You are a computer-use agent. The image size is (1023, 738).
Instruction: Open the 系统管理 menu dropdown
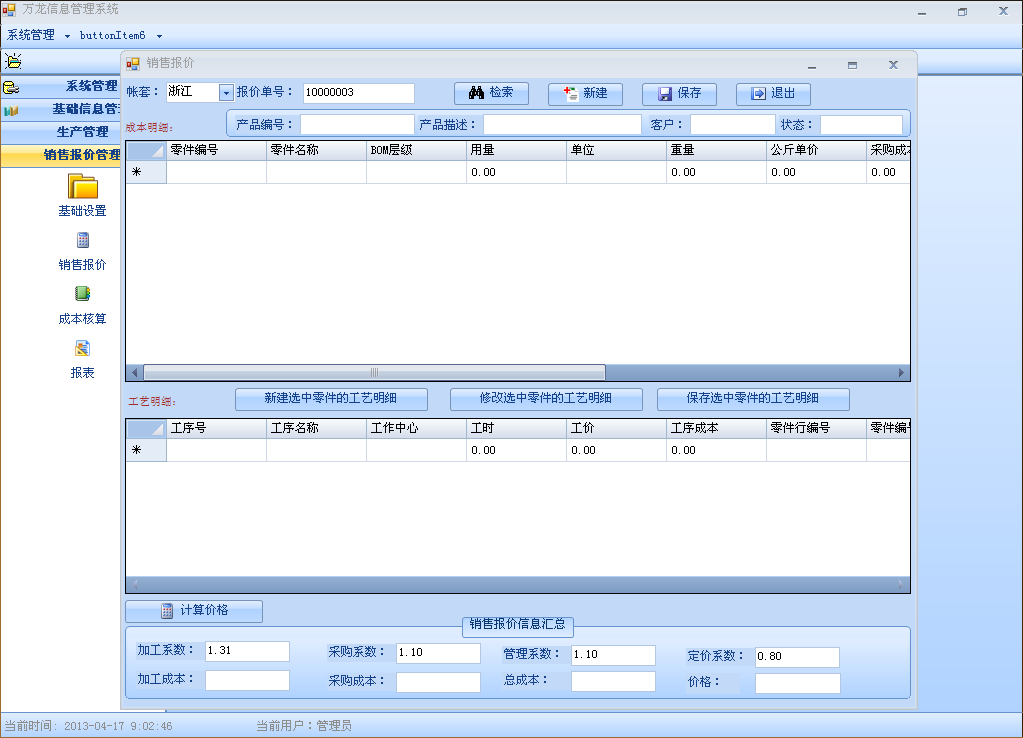point(38,35)
